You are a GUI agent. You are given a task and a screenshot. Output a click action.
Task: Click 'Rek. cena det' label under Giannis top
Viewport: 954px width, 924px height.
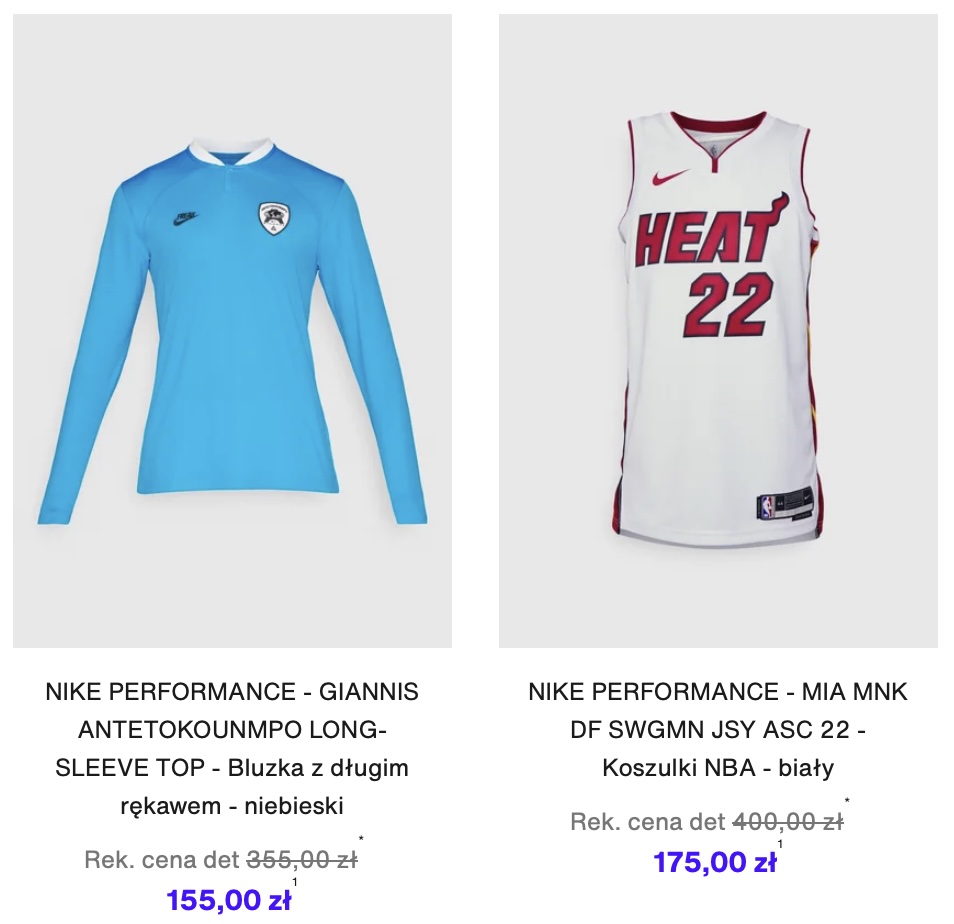coord(162,860)
